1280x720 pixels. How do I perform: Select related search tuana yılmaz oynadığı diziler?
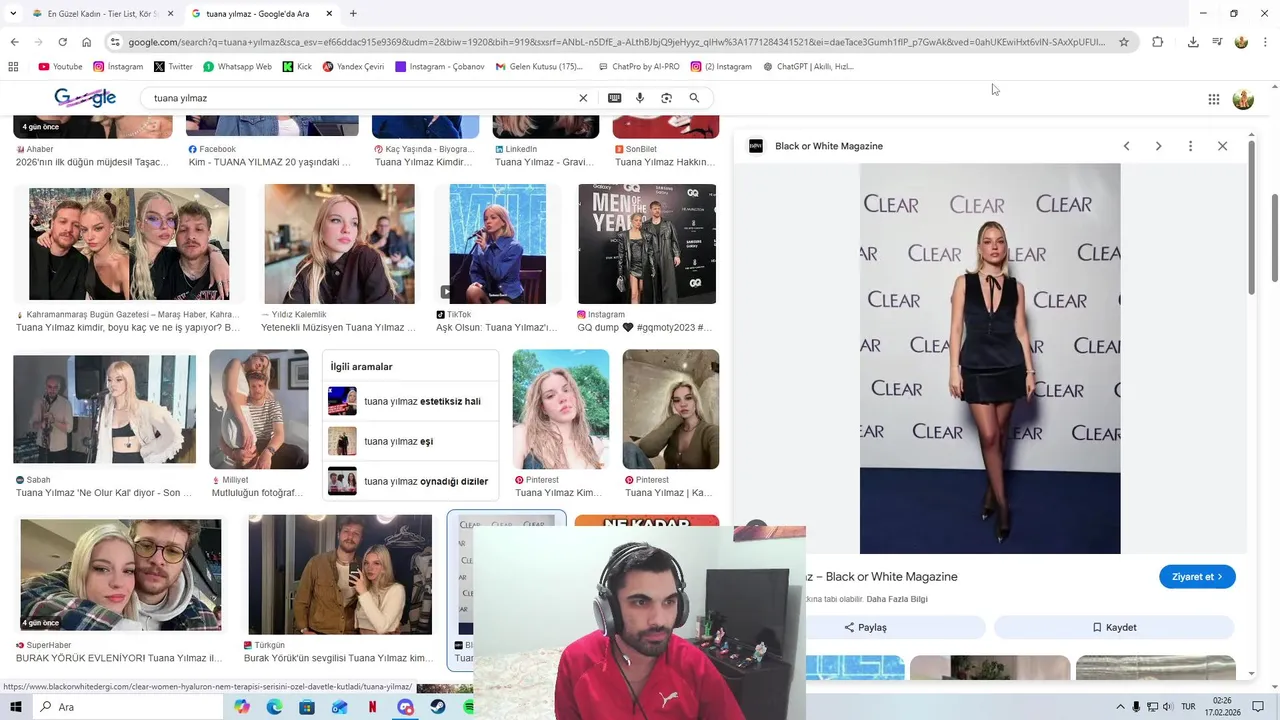coord(410,481)
